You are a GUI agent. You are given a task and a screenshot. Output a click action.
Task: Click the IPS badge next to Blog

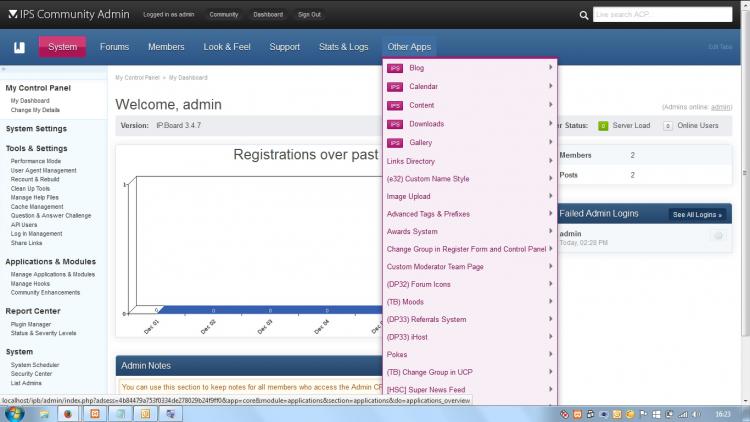(x=395, y=68)
